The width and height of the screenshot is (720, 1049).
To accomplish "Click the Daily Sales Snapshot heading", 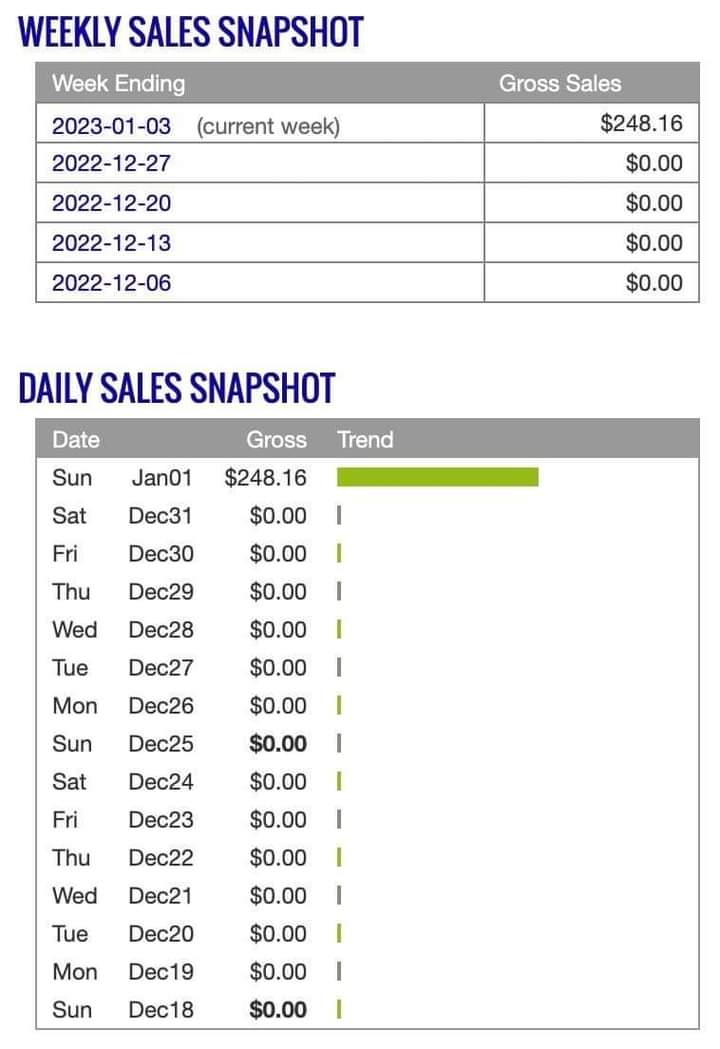I will [x=176, y=388].
